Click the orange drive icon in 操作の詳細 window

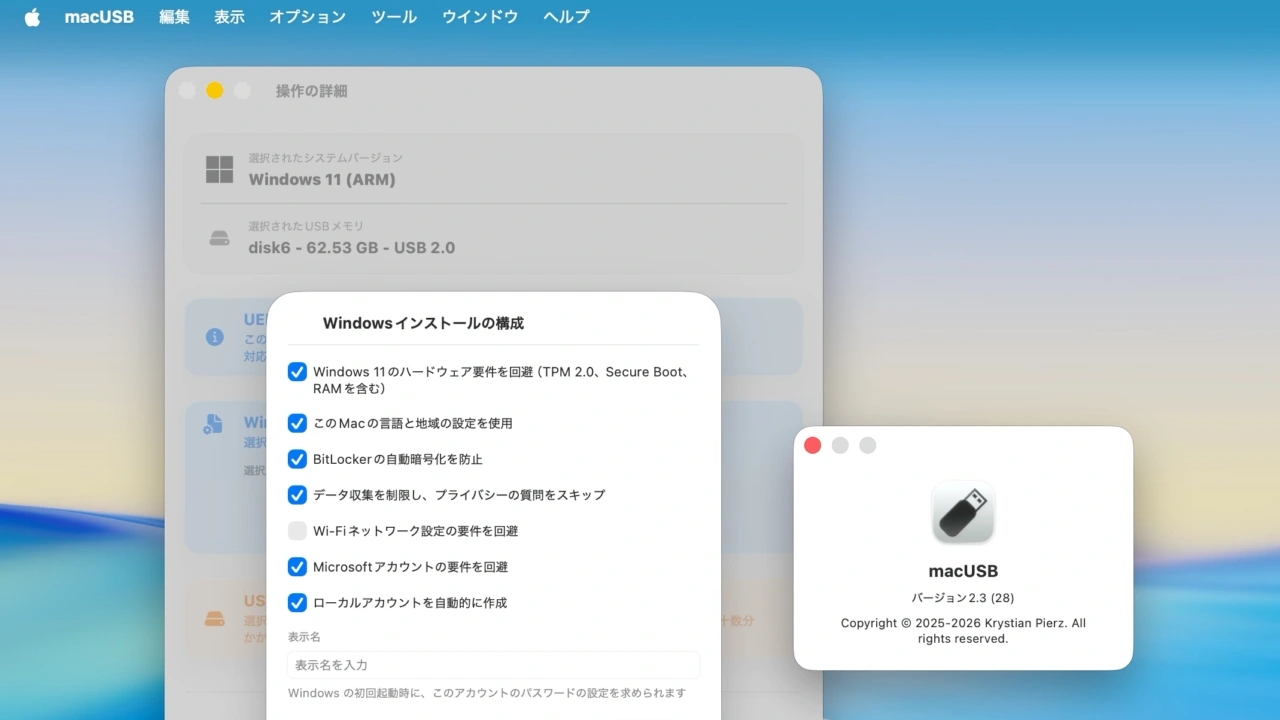[x=214, y=619]
